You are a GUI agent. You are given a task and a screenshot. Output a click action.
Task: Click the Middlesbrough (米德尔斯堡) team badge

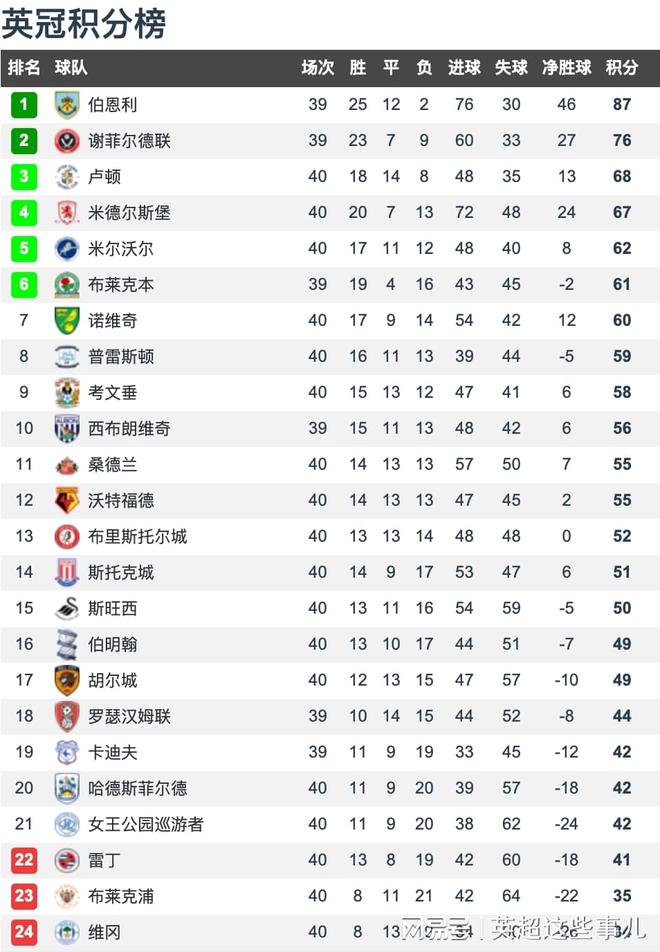pos(67,212)
